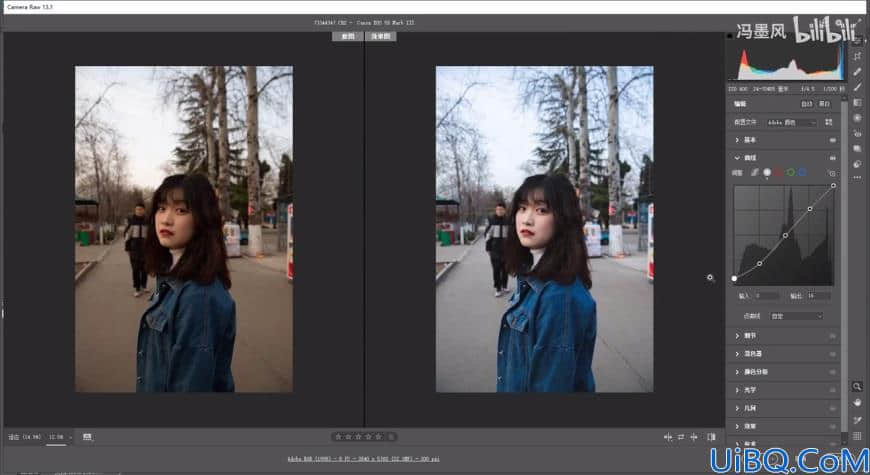Open the three-dots More options menu
Image resolution: width=870 pixels, height=475 pixels.
click(x=857, y=178)
